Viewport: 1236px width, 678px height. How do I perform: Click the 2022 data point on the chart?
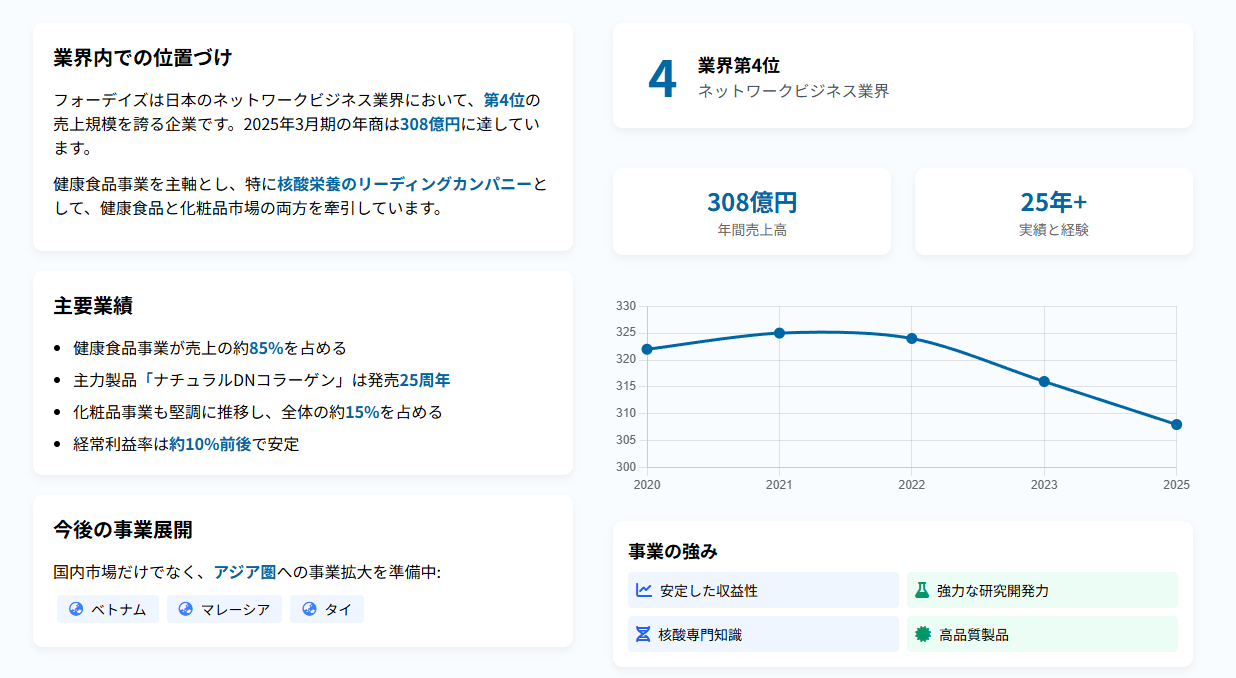pos(912,338)
